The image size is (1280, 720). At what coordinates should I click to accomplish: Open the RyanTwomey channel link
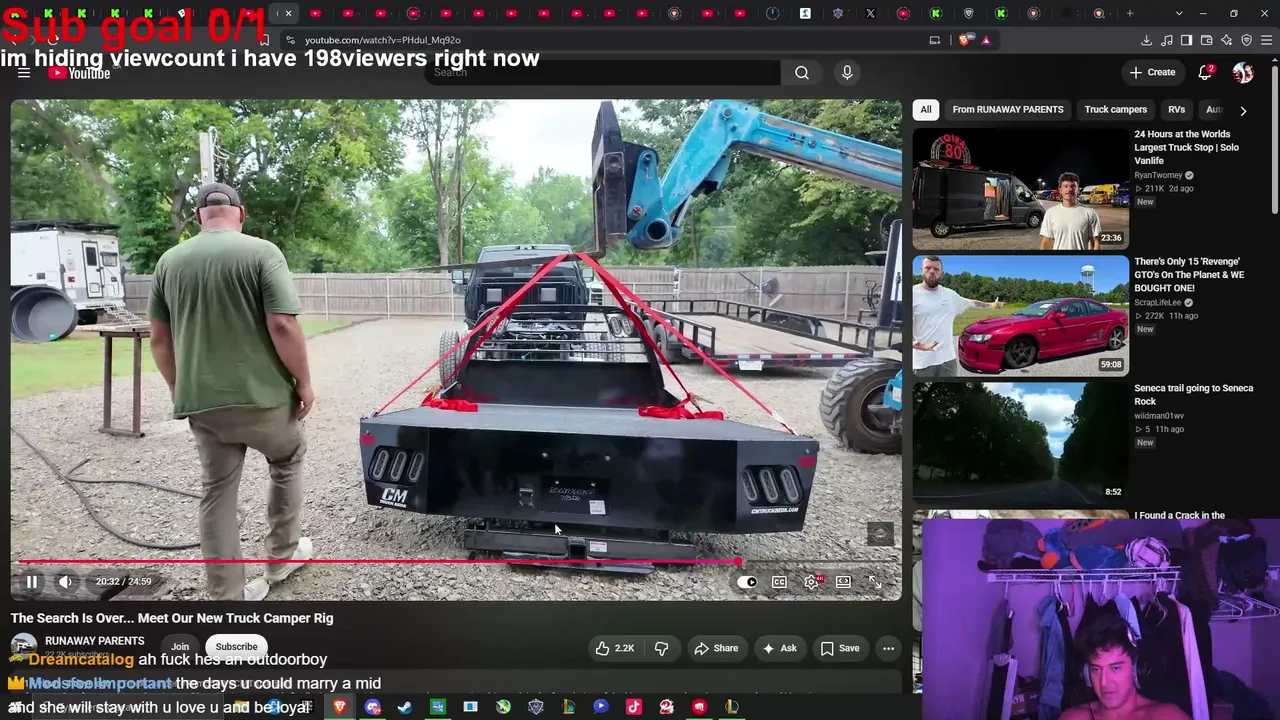click(x=1158, y=175)
